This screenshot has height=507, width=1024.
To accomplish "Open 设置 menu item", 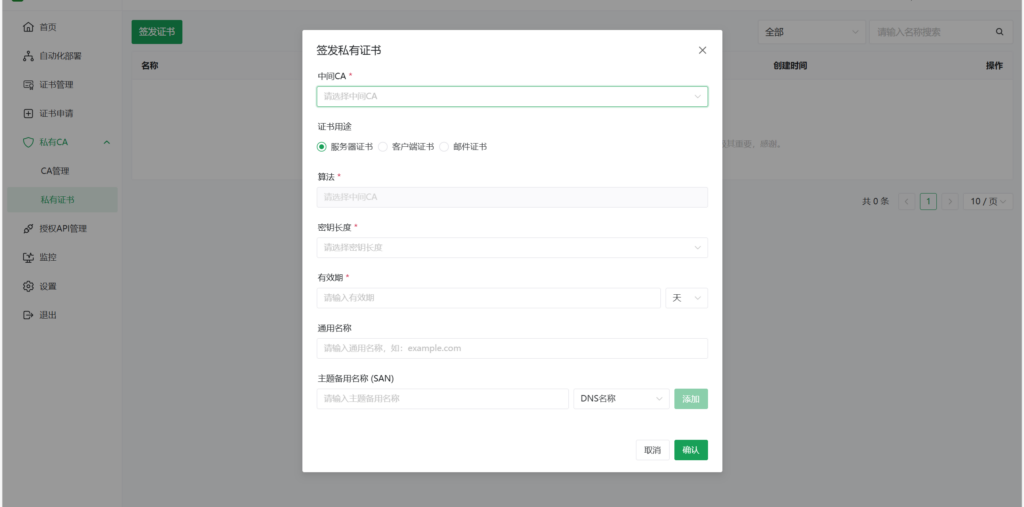I will [63, 286].
